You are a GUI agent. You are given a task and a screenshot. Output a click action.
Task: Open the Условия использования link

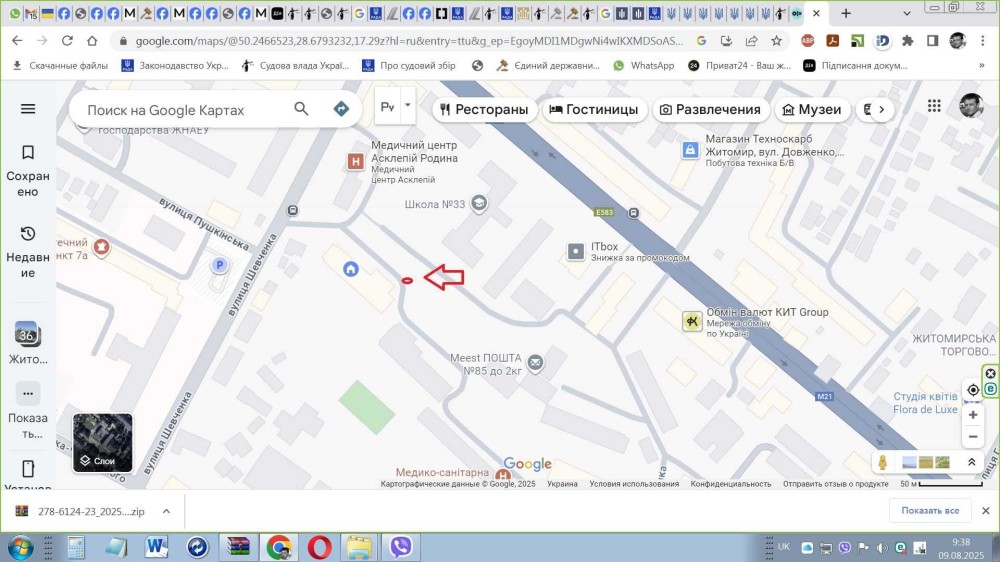[x=634, y=484]
